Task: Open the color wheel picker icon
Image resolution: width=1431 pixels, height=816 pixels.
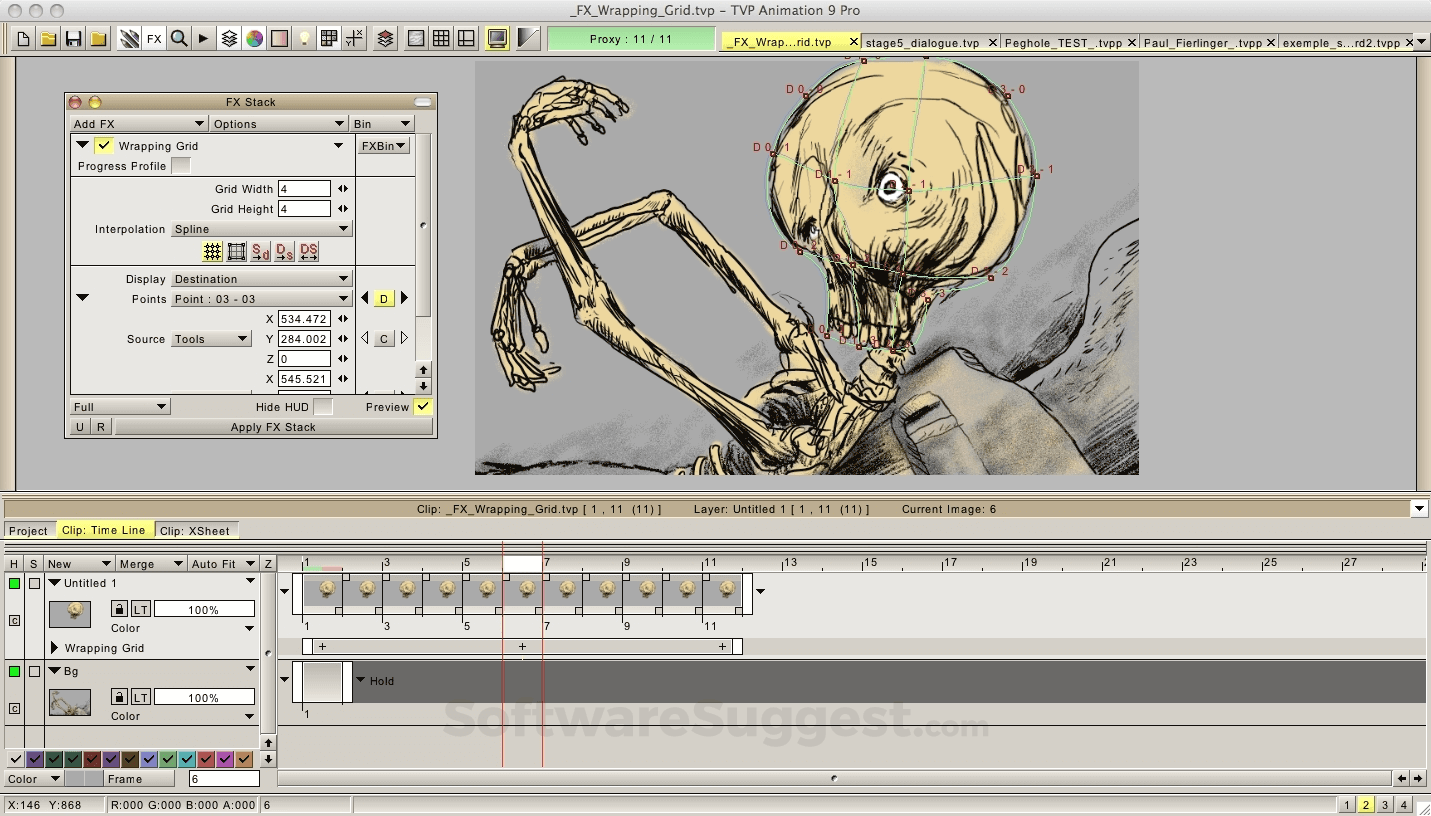Action: click(255, 39)
